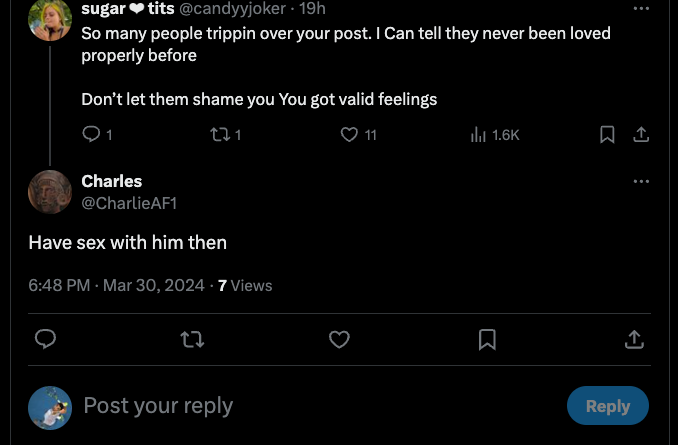Viewport: 678px width, 445px height.
Task: Share Charles's post via share icon
Action: pos(634,339)
